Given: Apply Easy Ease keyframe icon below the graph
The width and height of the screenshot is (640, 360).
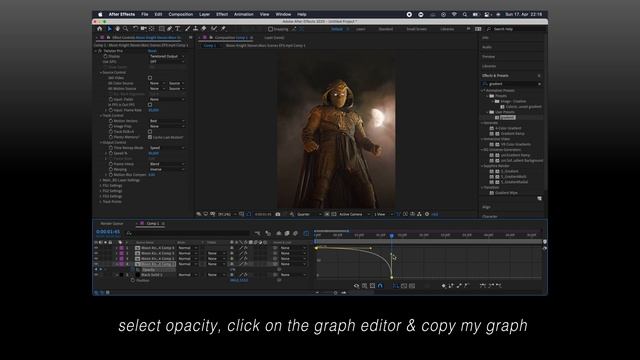Looking at the screenshot, I should [x=483, y=286].
